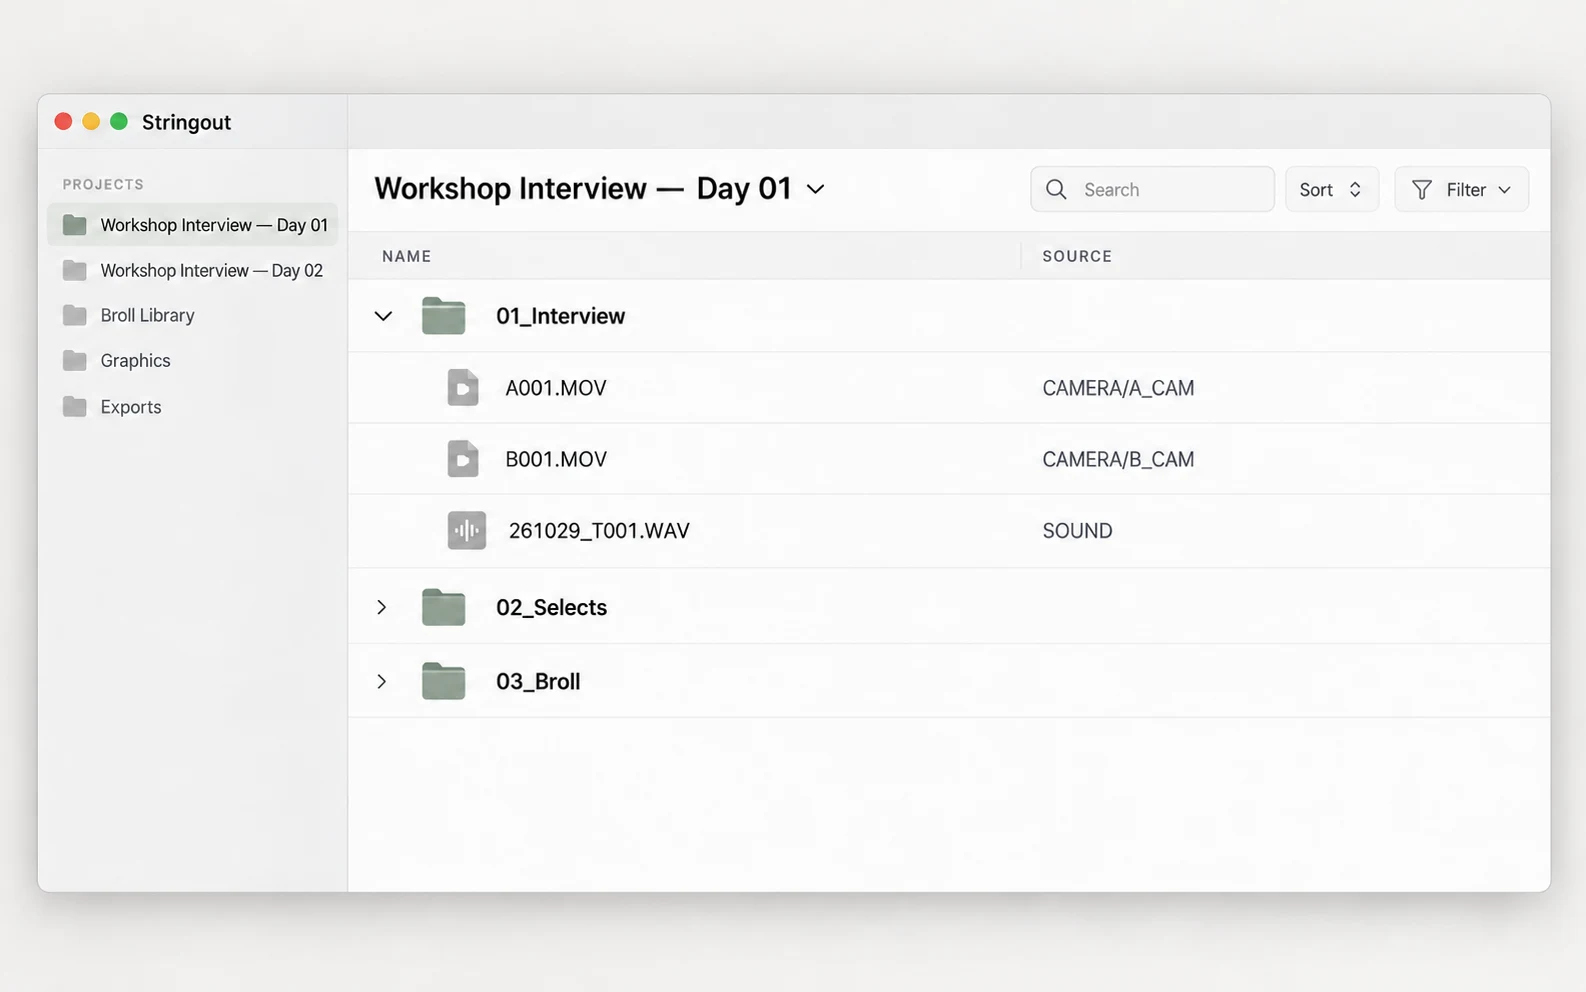The image size is (1586, 992).
Task: Click the NAME column header
Action: pyautogui.click(x=406, y=256)
